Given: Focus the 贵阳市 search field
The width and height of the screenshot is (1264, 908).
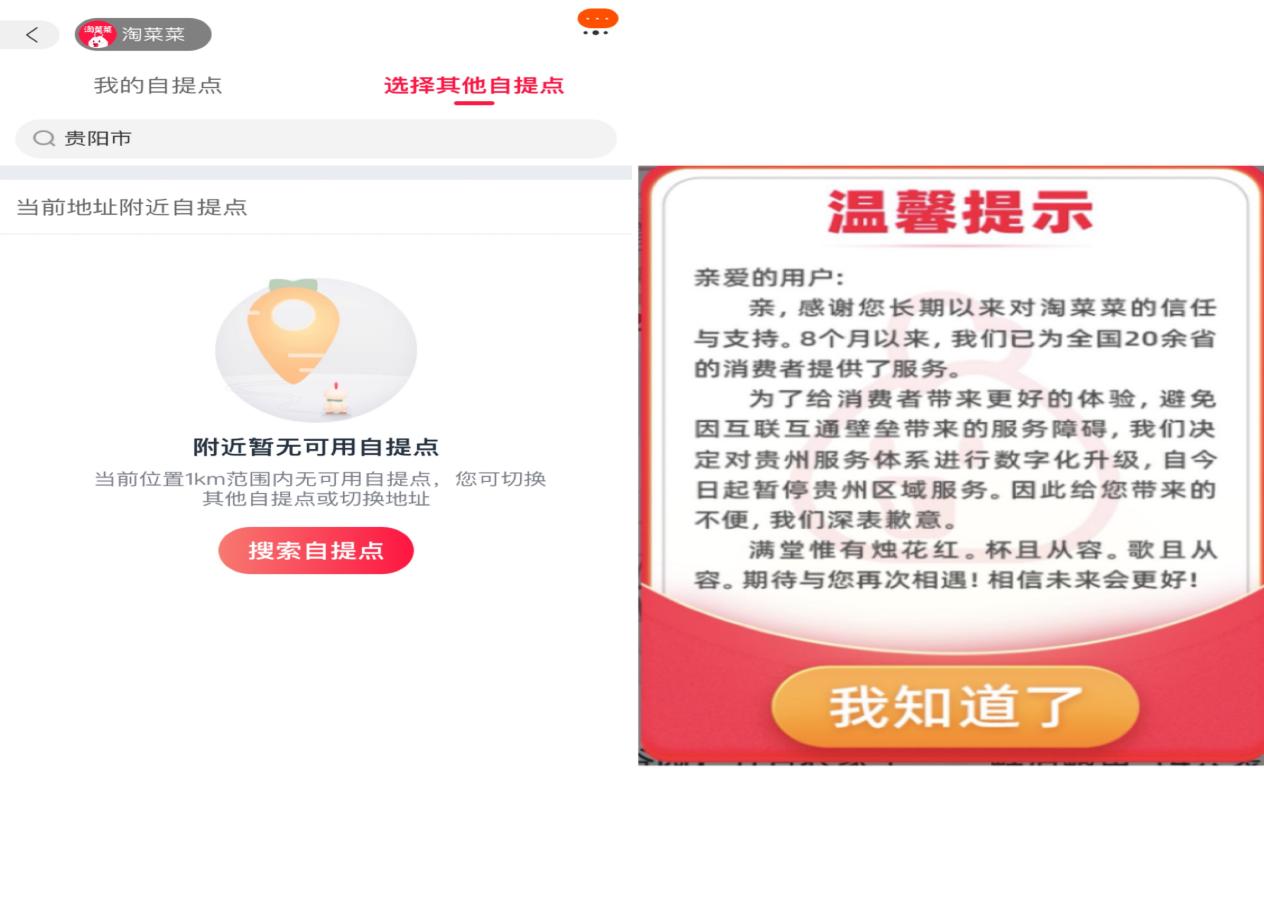Looking at the screenshot, I should [x=316, y=138].
